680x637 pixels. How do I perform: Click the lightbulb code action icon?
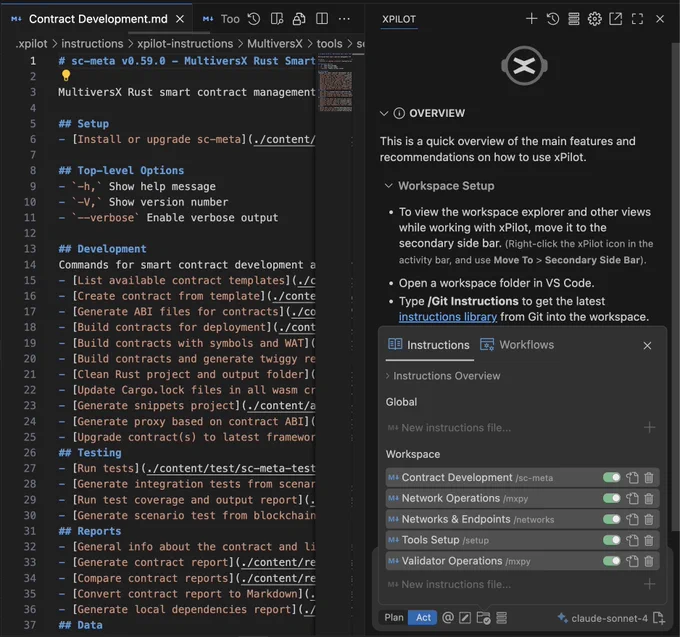(66, 75)
